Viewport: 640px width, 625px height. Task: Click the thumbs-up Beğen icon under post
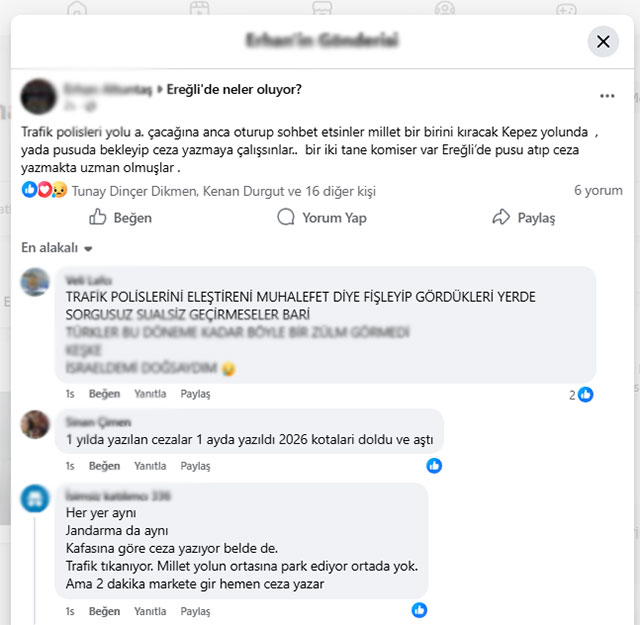[98, 217]
